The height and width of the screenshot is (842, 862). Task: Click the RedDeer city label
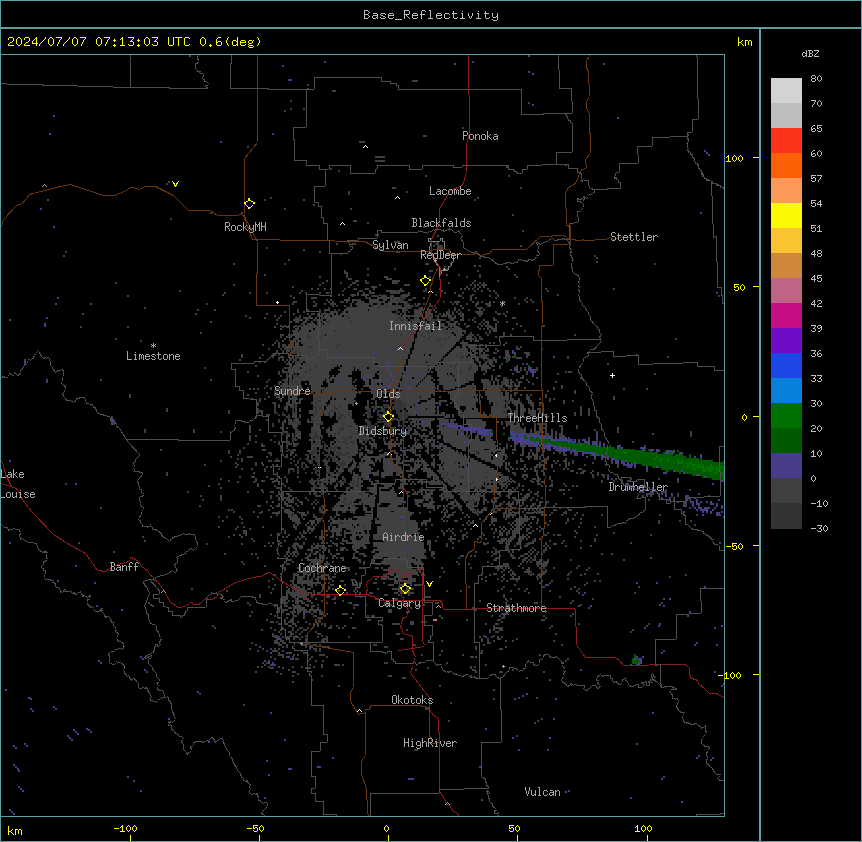pos(440,255)
